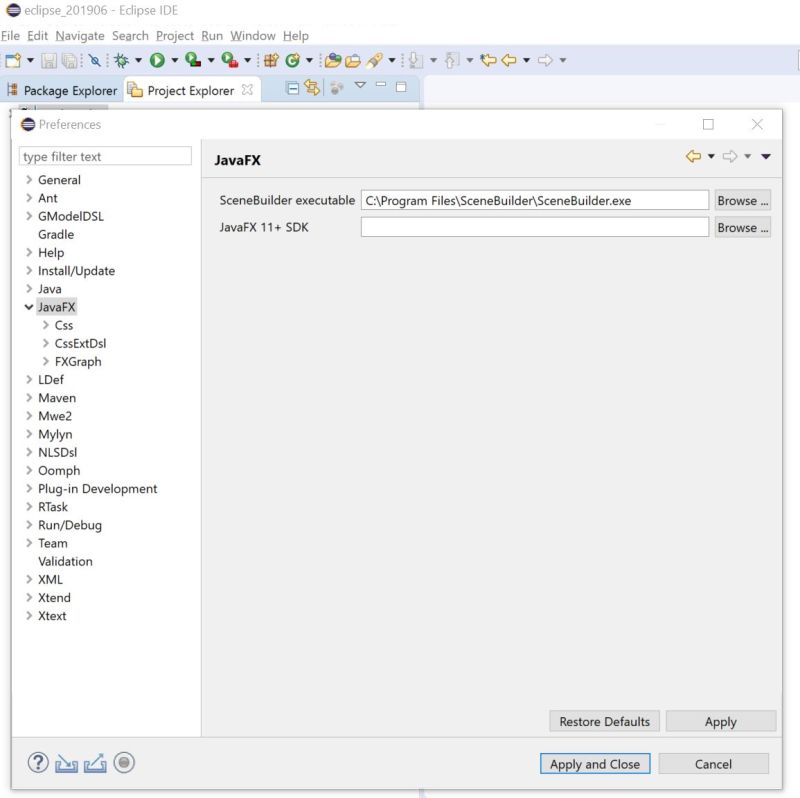This screenshot has height=798, width=800.
Task: Click the Link with Editor icon in Project Explorer
Action: pyautogui.click(x=314, y=88)
